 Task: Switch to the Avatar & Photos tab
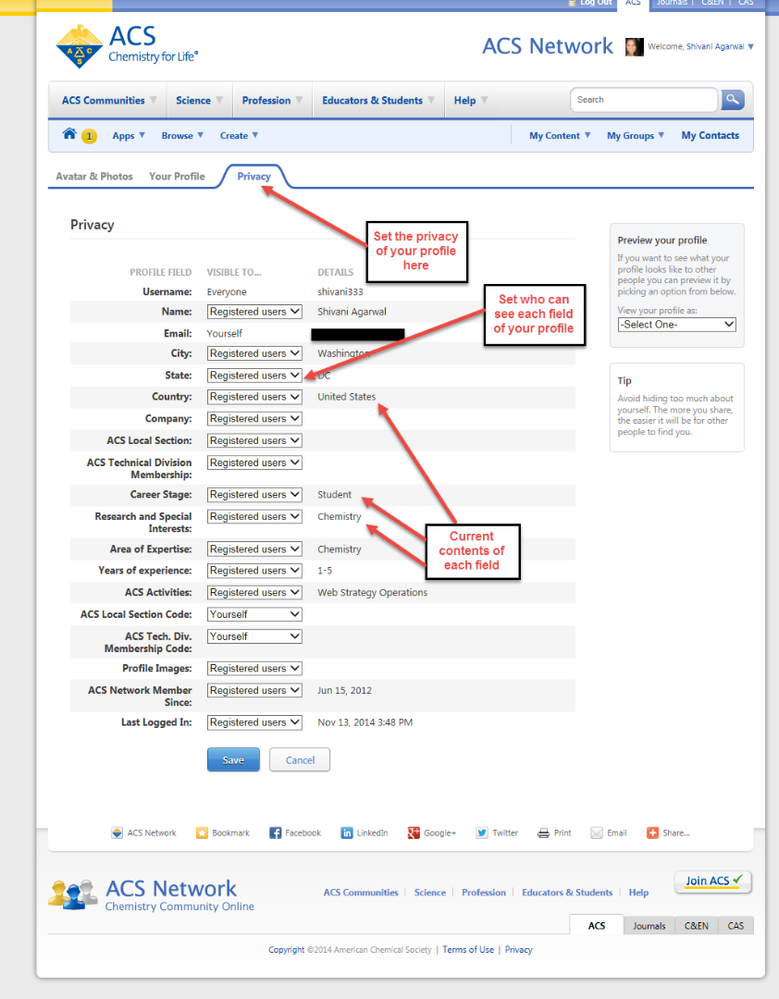point(94,176)
